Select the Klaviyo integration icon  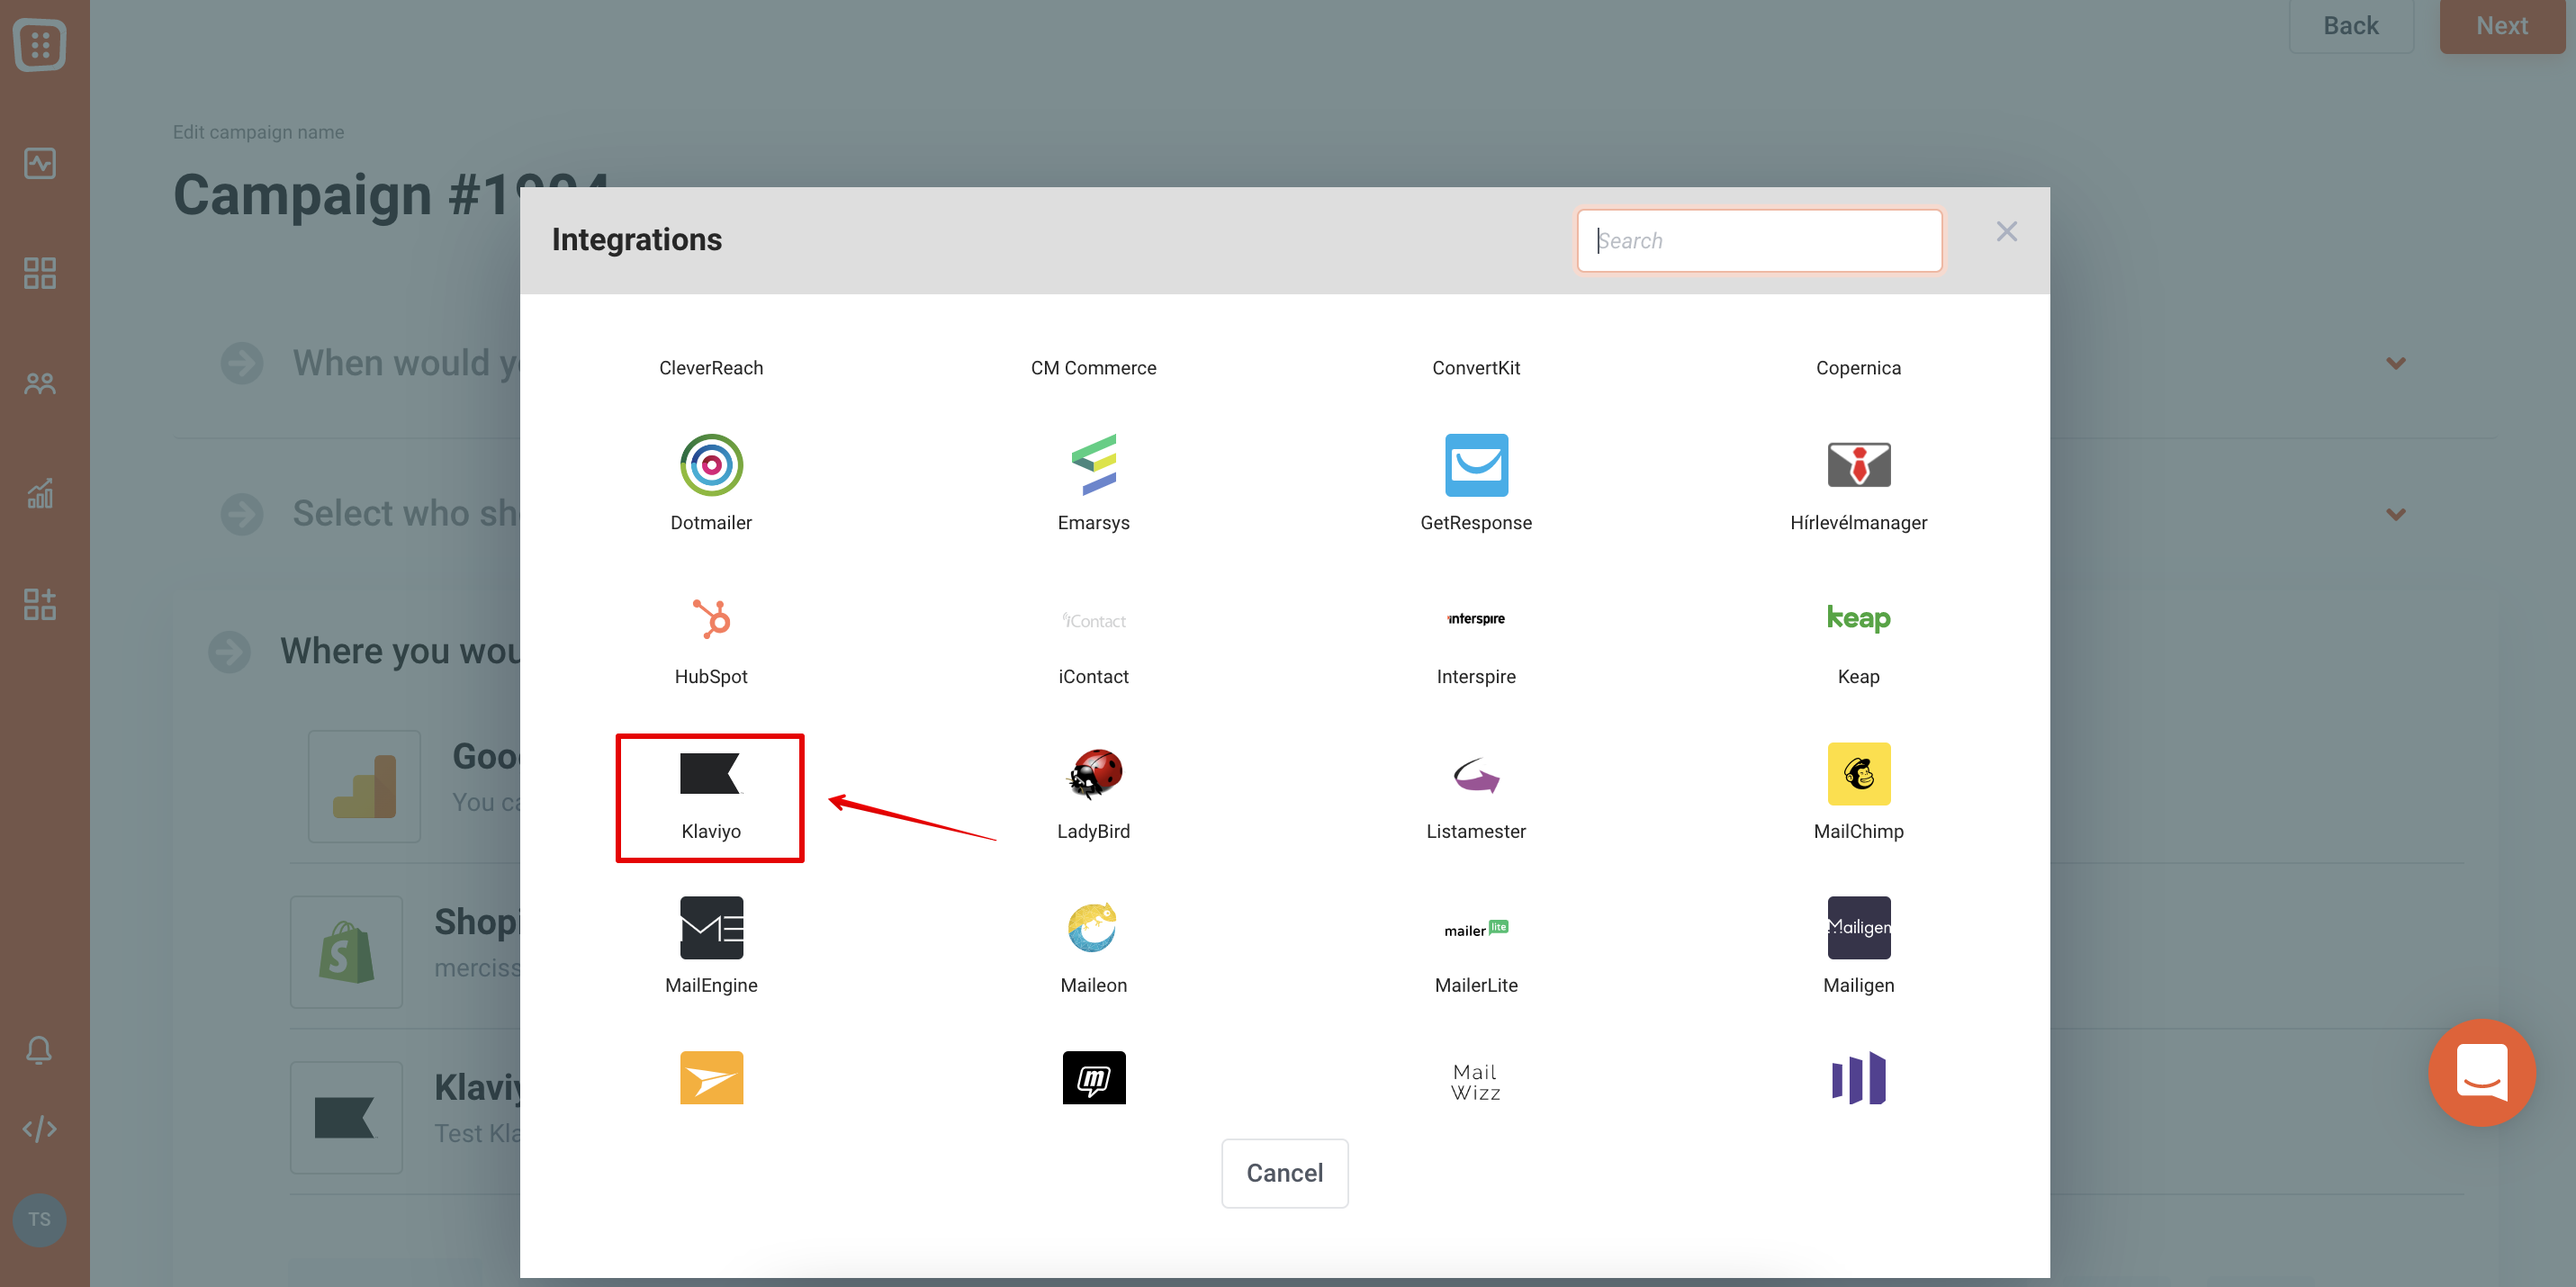pos(710,773)
